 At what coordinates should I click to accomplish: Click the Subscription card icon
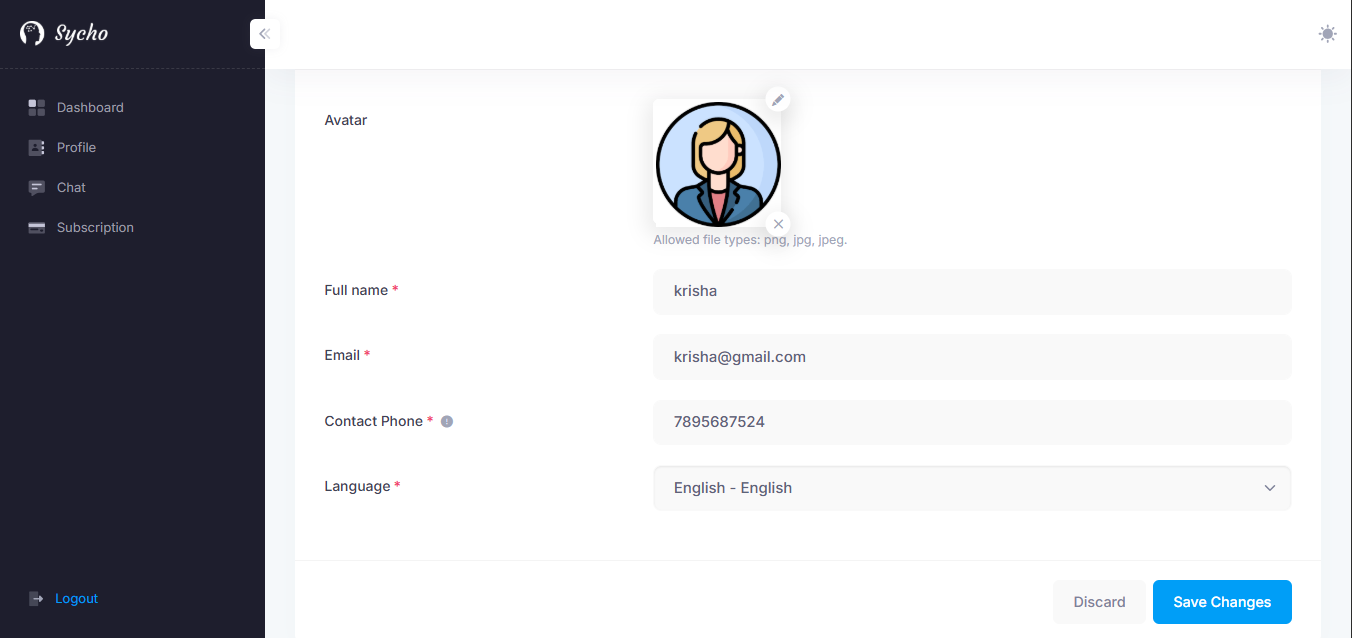click(37, 228)
